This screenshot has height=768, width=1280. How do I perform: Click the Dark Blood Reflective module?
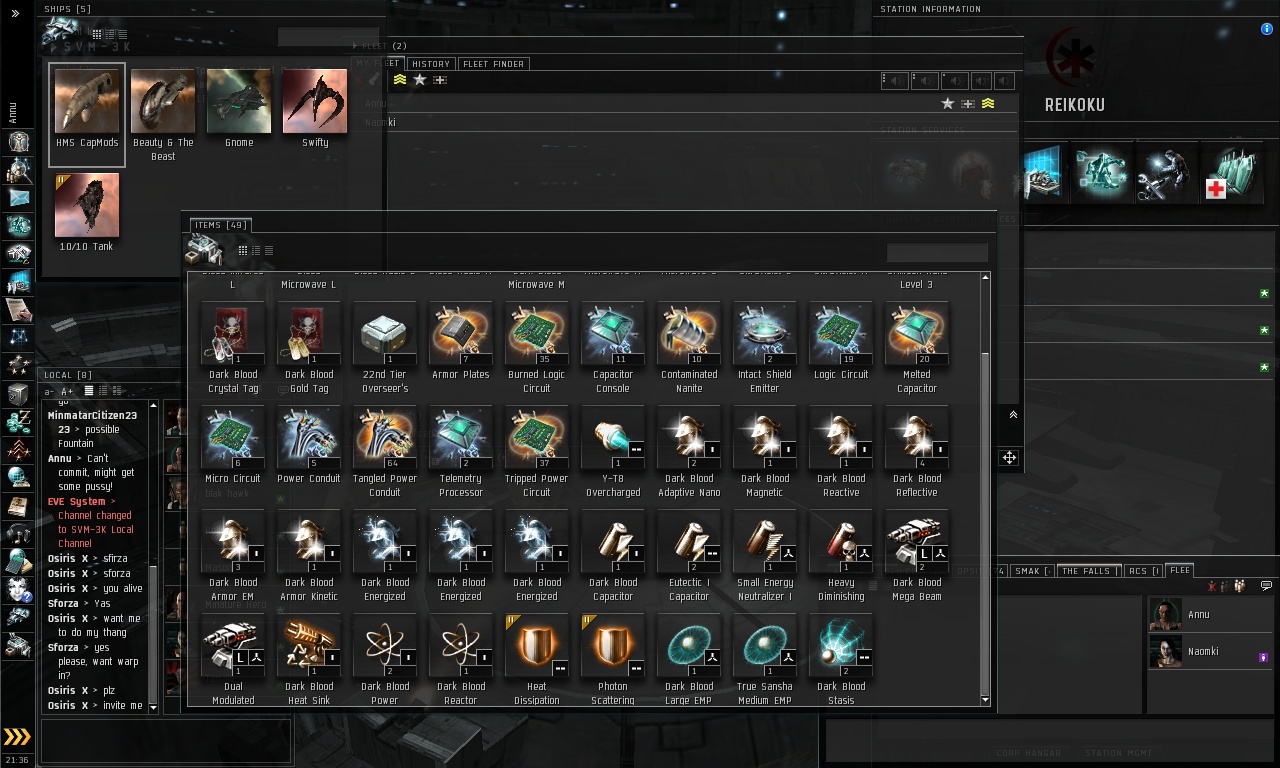point(917,451)
